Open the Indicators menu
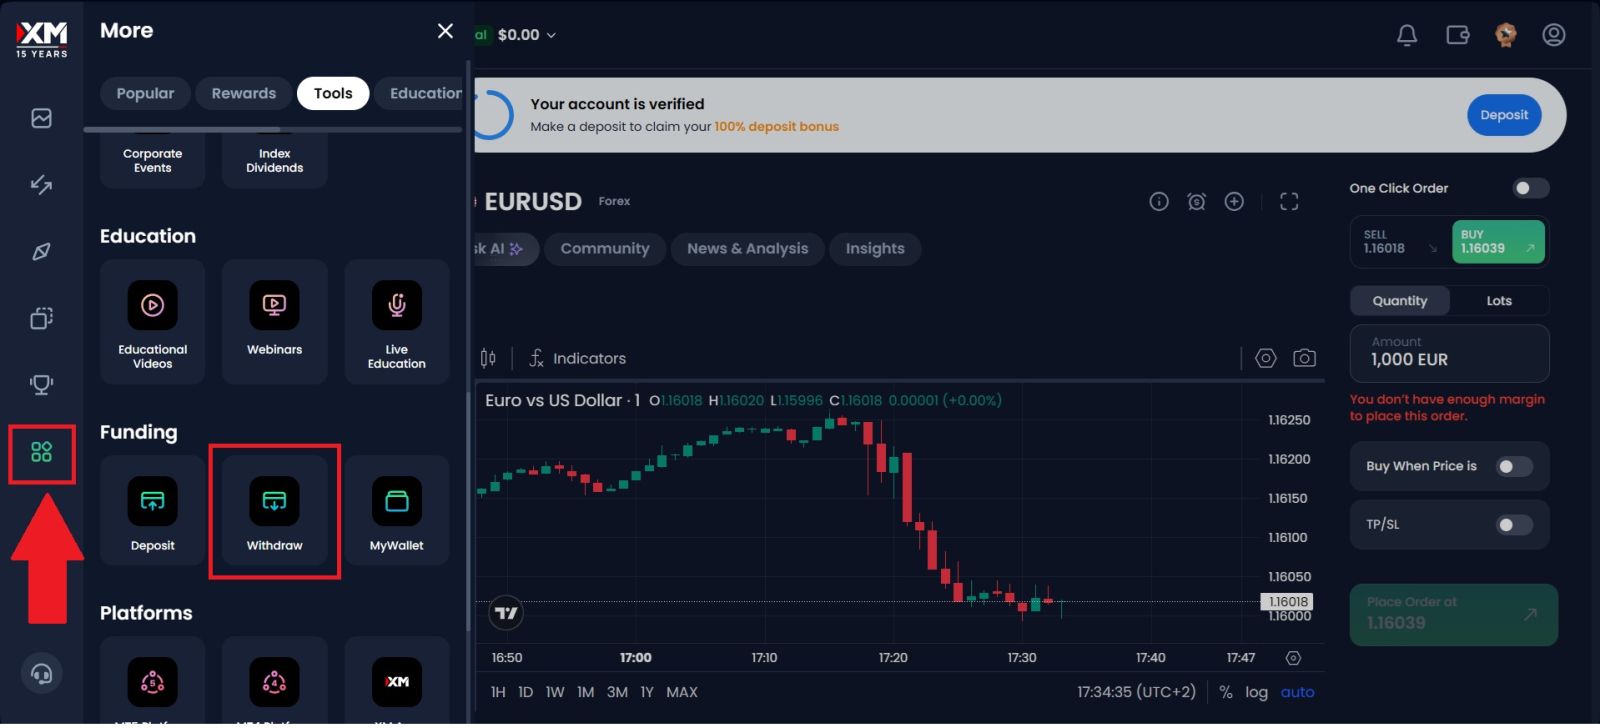 (x=578, y=358)
